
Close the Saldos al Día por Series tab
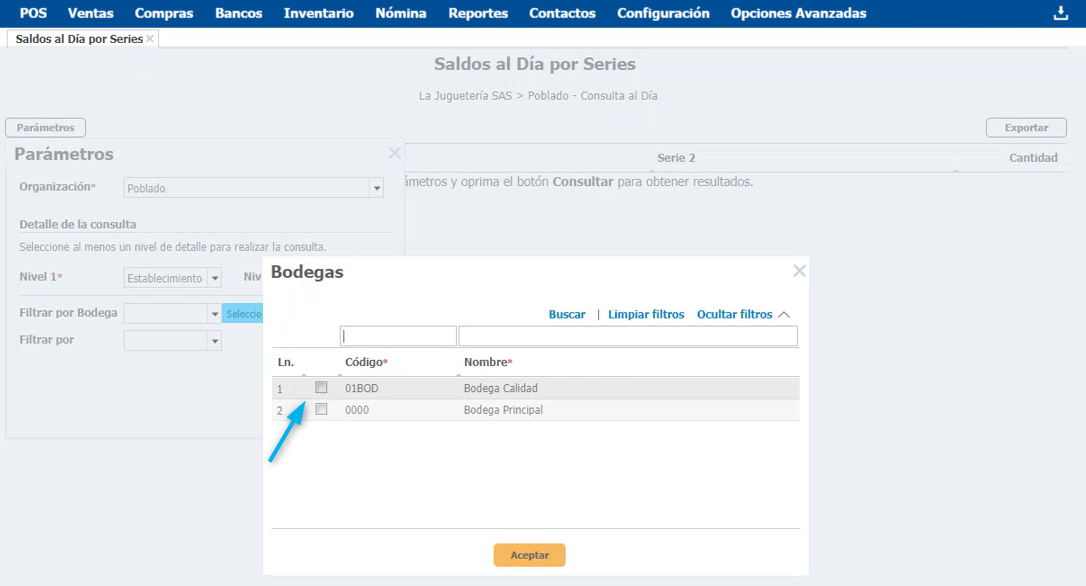click(150, 39)
